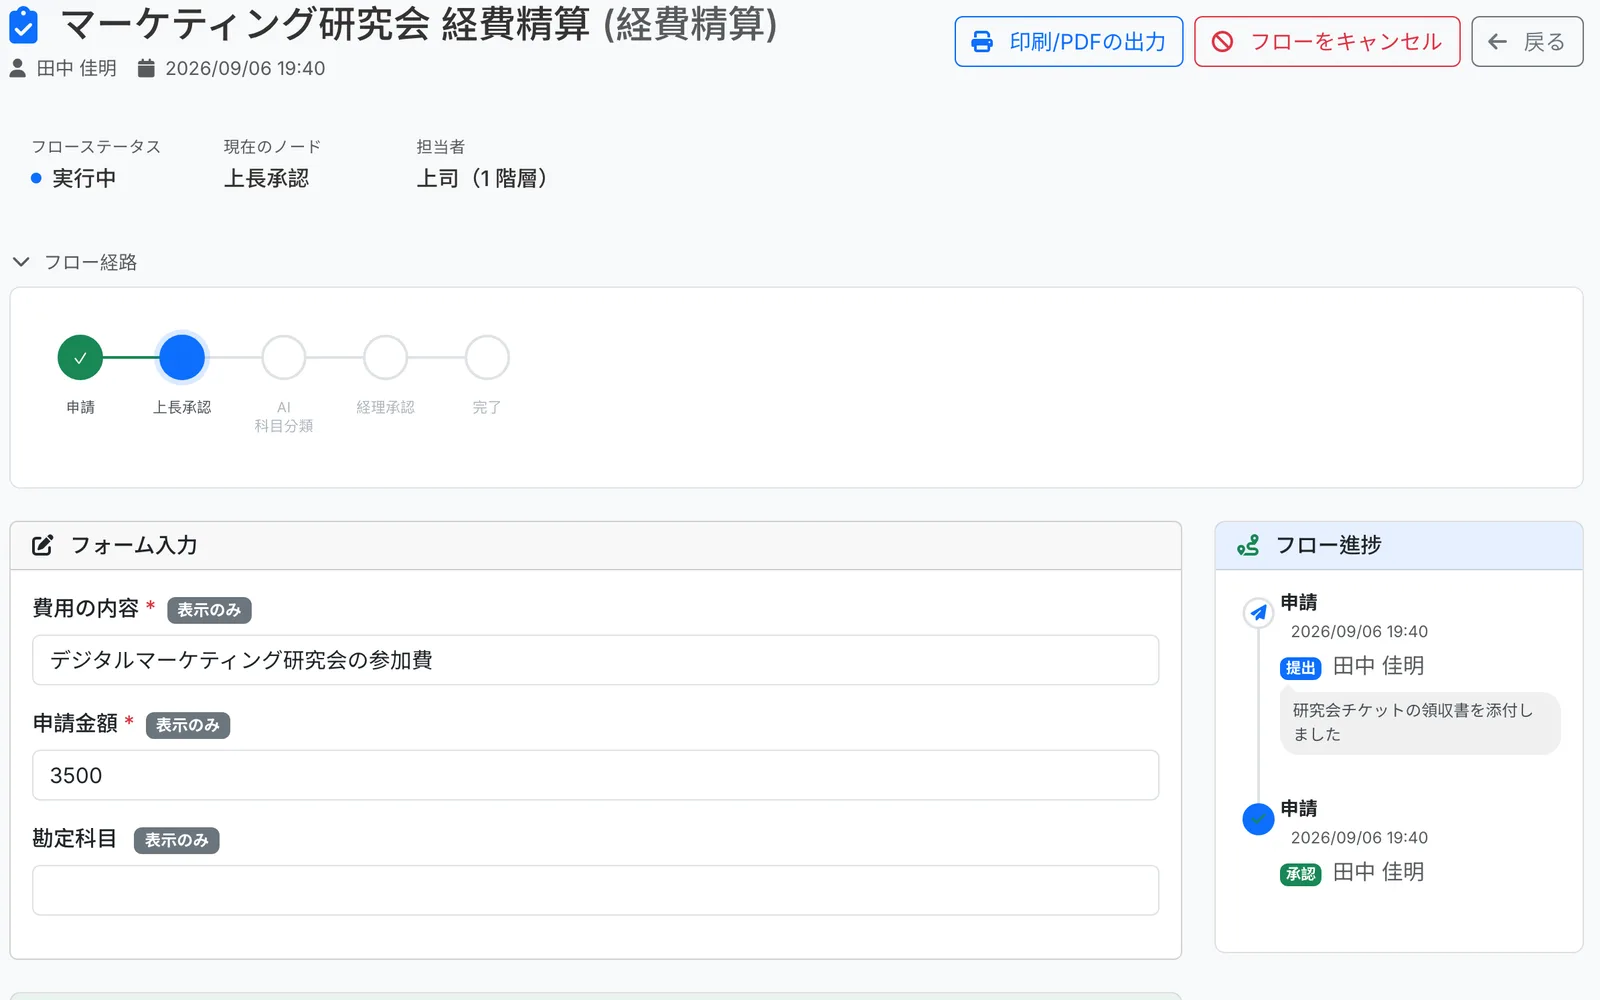This screenshot has width=1600, height=1000.
Task: Click the paper plane icon in the progress timeline
Action: click(1258, 613)
